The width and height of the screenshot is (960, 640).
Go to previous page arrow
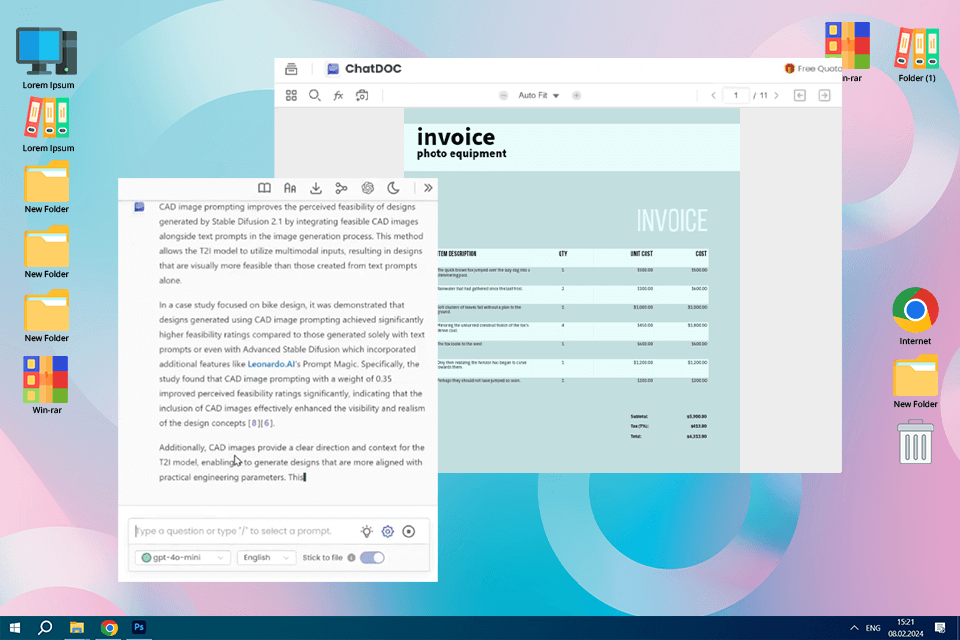(x=713, y=96)
